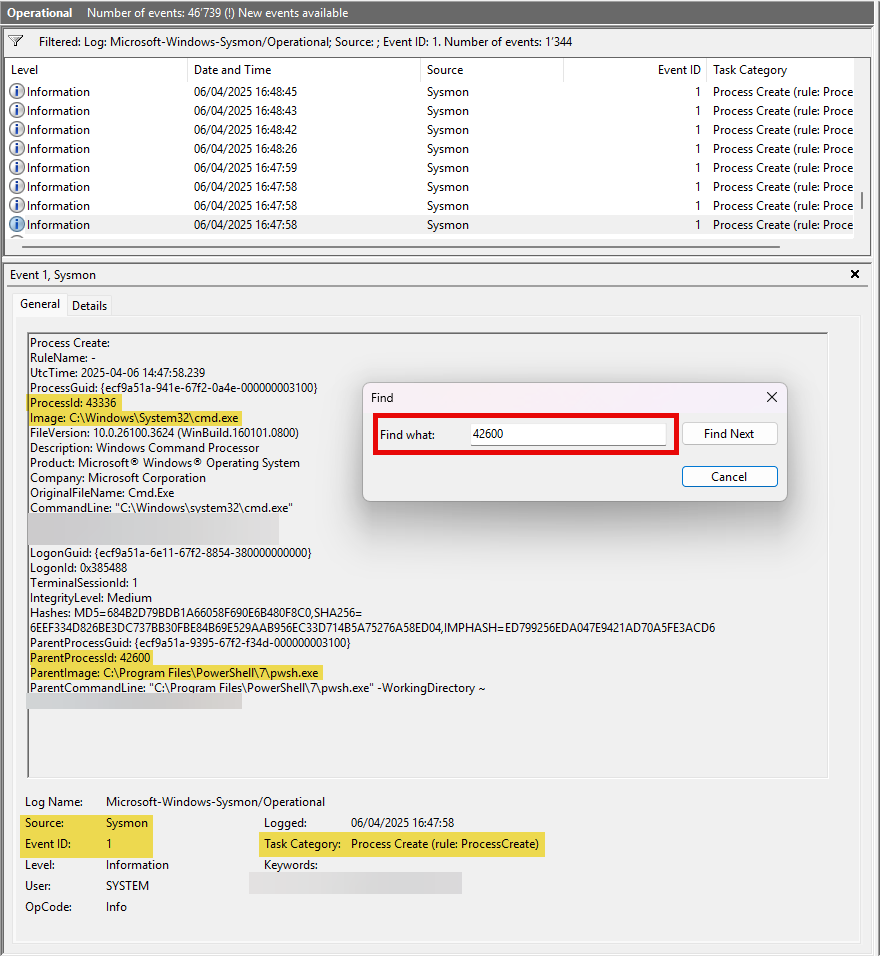
Task: Select the event row timestamped 06/04/2025 16:48:43
Action: click(x=300, y=110)
